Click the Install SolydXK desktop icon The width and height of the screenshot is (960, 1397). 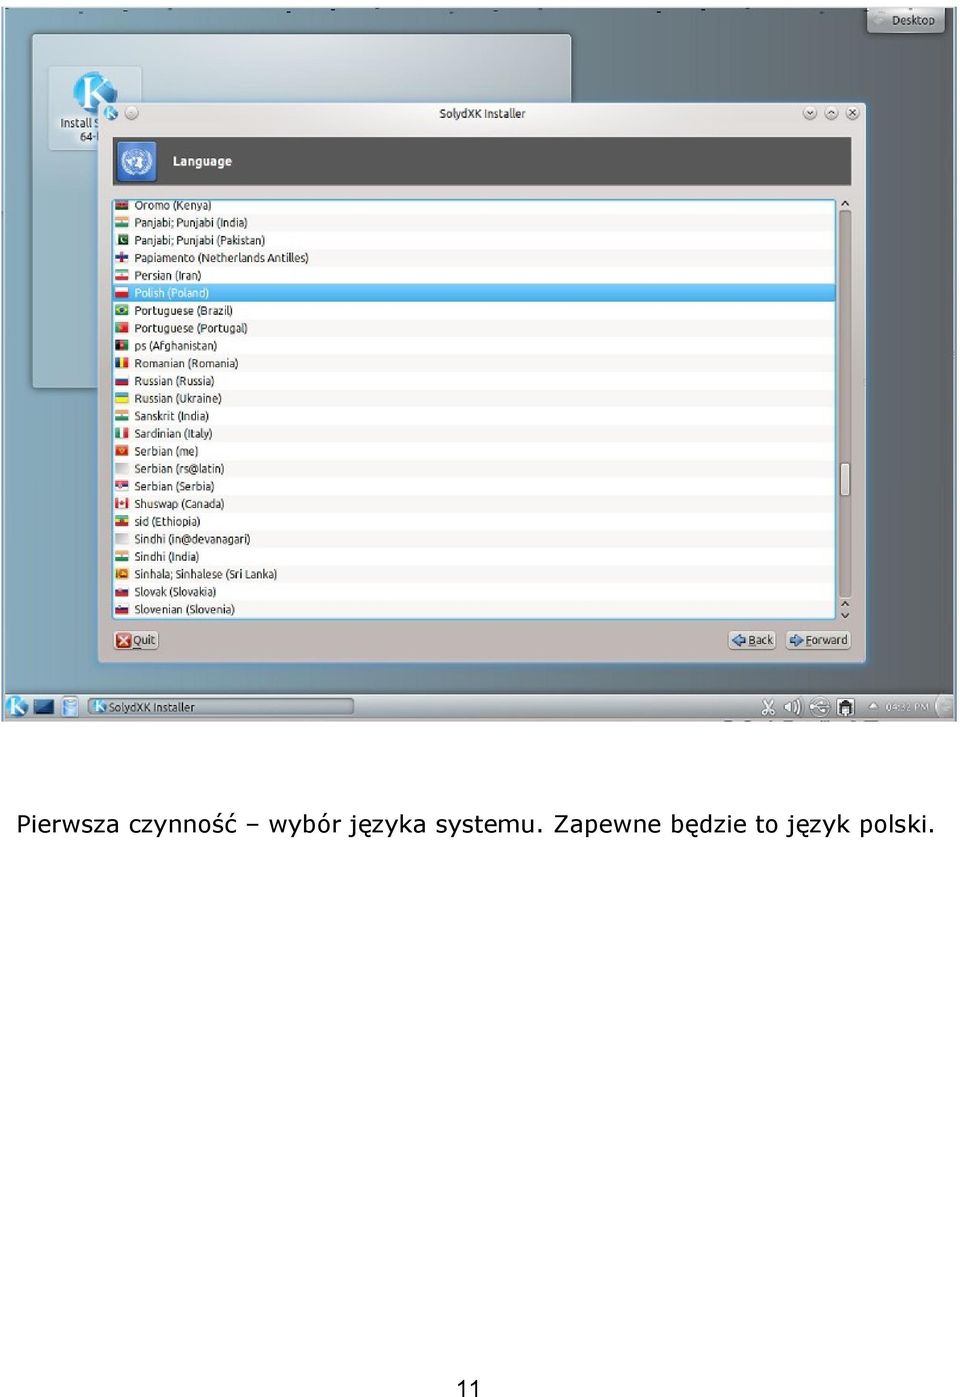coord(95,107)
